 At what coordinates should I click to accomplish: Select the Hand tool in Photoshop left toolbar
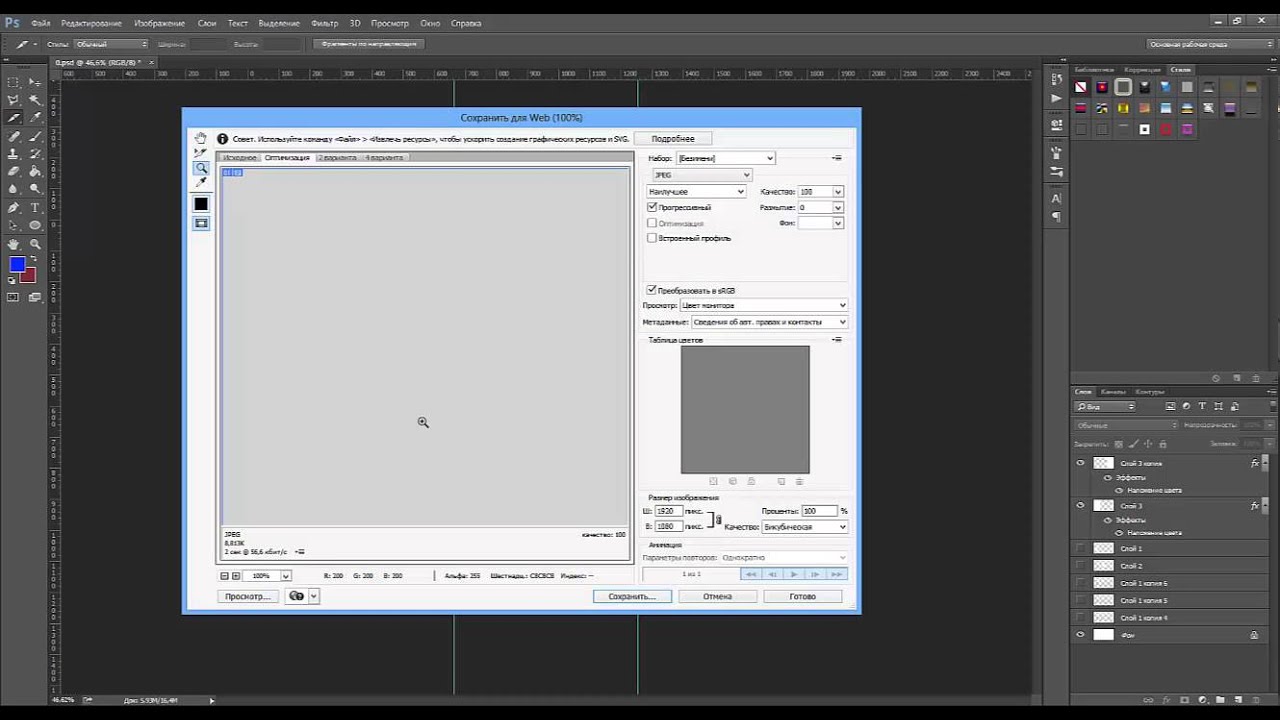point(13,244)
